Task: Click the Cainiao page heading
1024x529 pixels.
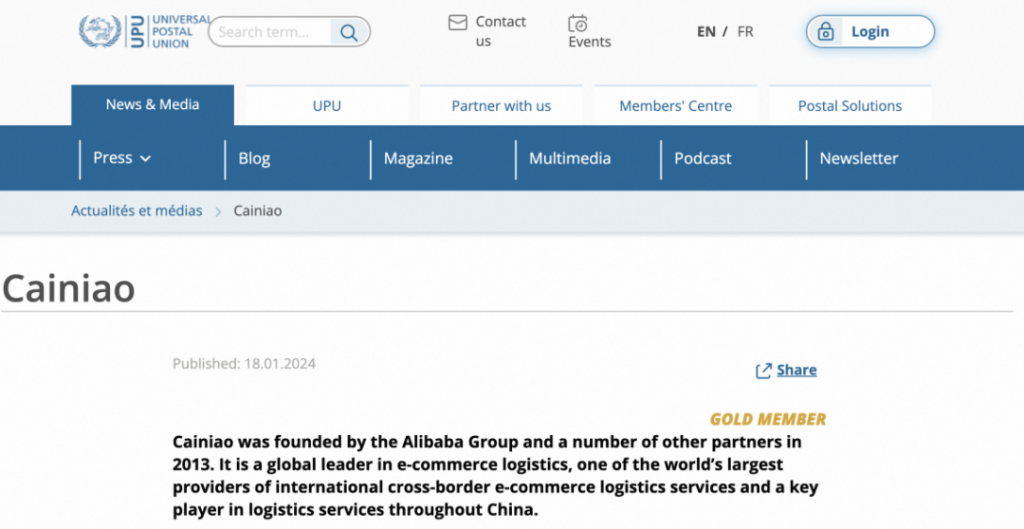Action: pyautogui.click(x=69, y=288)
